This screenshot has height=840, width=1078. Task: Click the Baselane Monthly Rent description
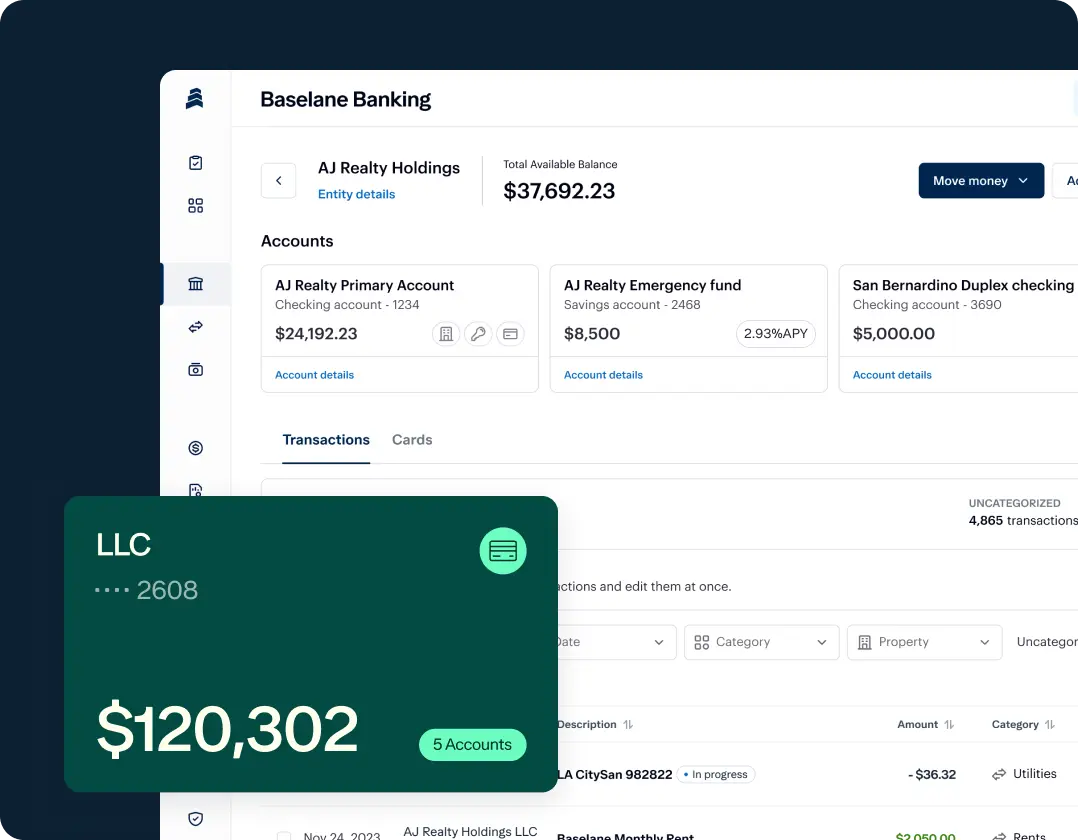(625, 836)
